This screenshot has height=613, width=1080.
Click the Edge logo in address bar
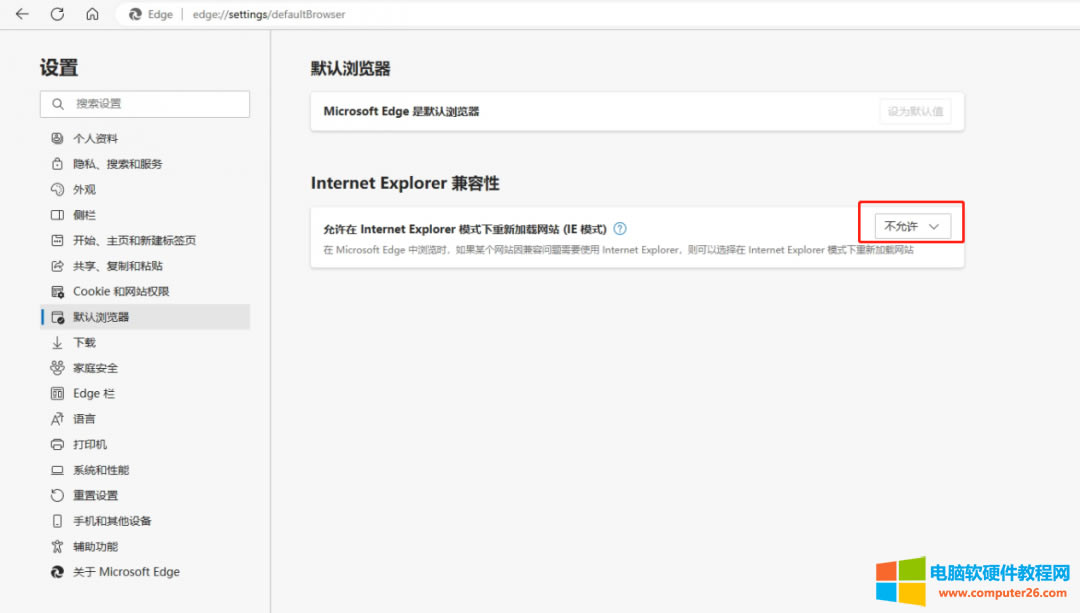(136, 14)
